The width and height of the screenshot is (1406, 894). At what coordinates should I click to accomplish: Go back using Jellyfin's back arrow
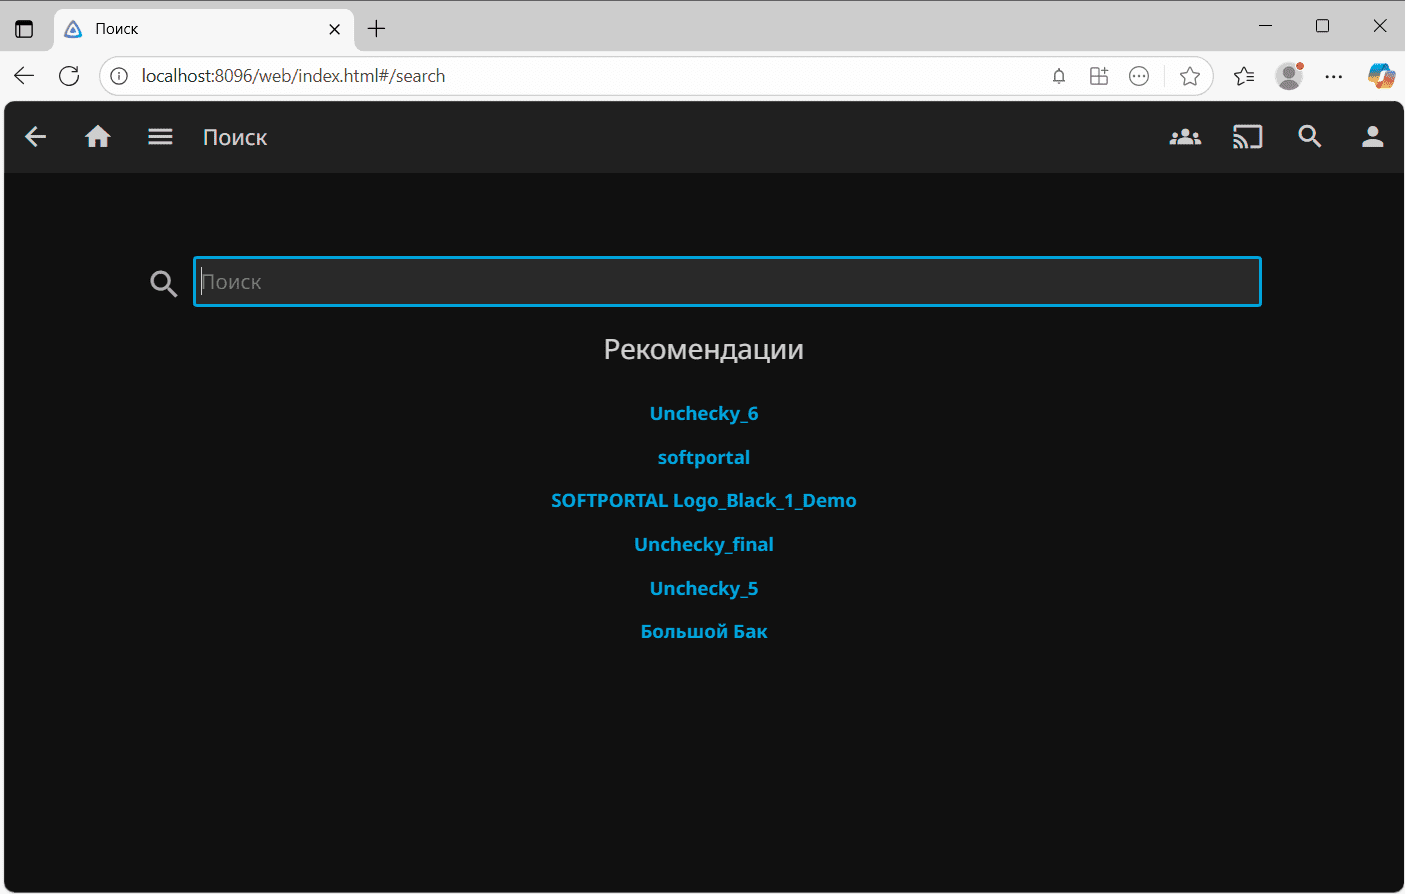click(35, 137)
